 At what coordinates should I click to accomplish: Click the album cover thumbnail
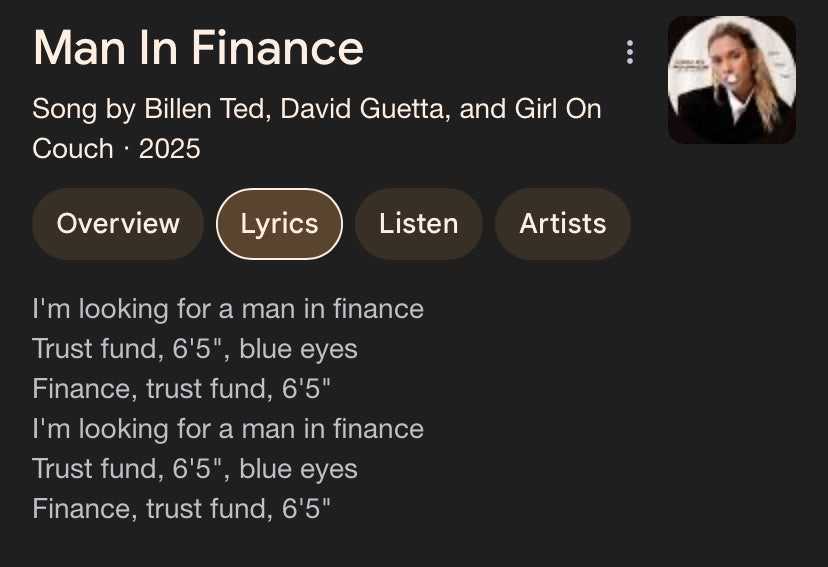pos(731,80)
